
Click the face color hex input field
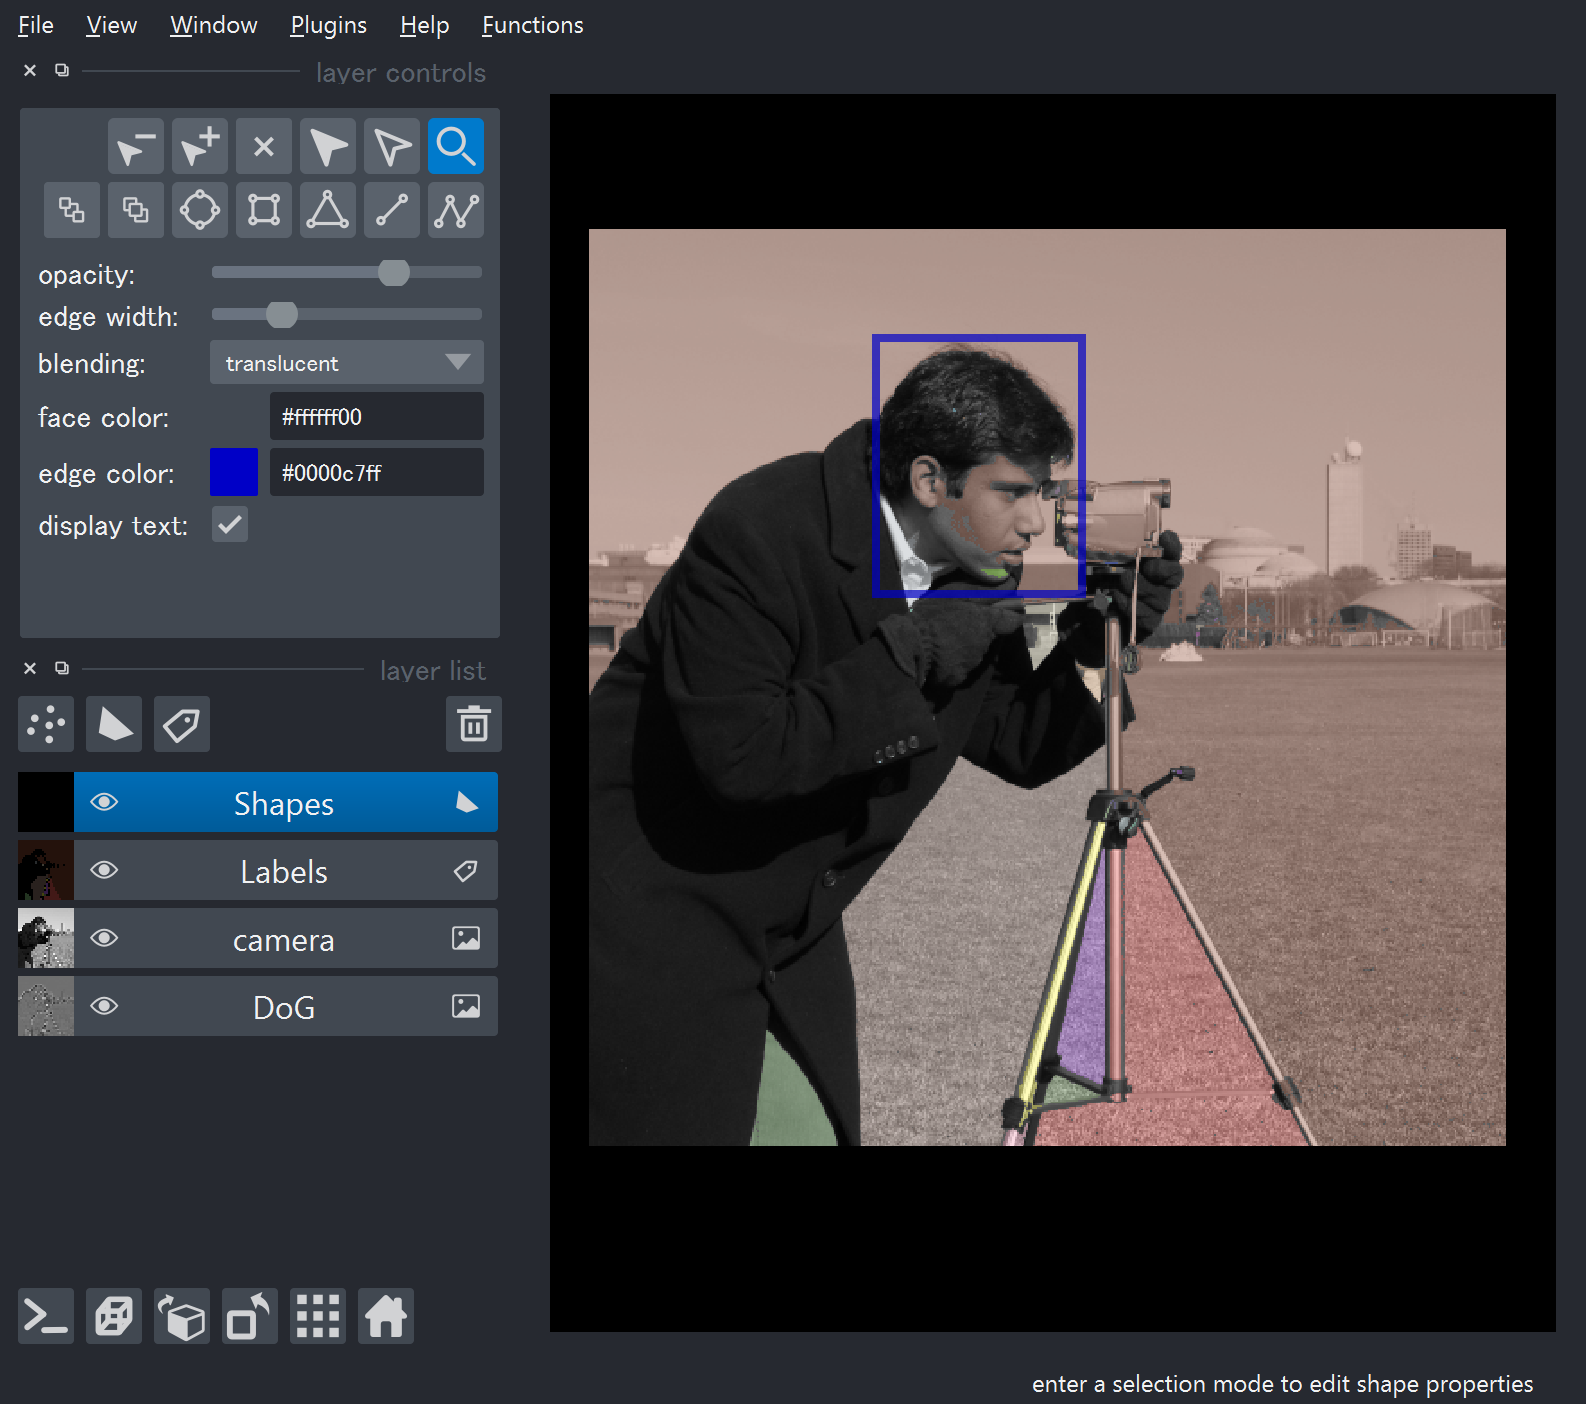pos(376,417)
